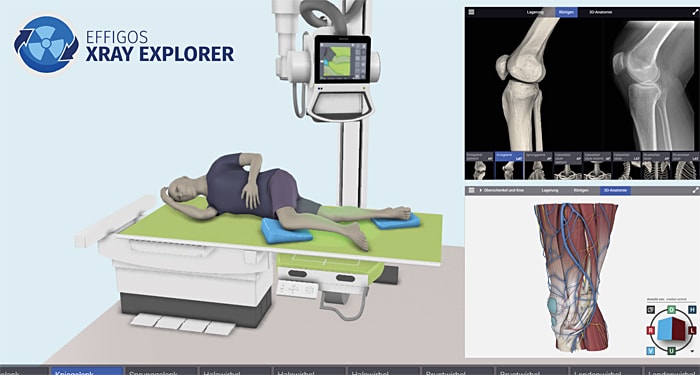The height and width of the screenshot is (375, 700).
Task: Choose Sprunggelenk in the bottom strip
Action: (161, 371)
